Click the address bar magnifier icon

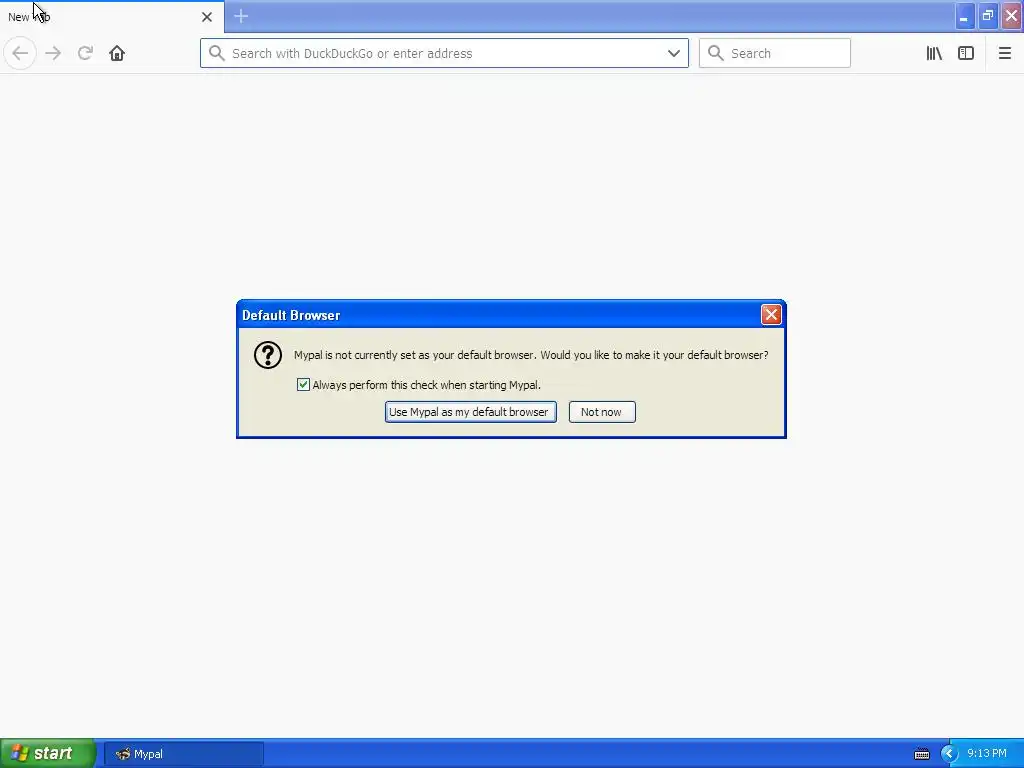point(217,53)
